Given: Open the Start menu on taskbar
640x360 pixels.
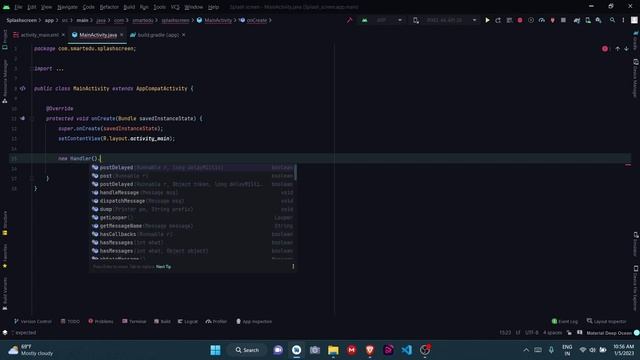Looking at the screenshot, I should point(216,350).
